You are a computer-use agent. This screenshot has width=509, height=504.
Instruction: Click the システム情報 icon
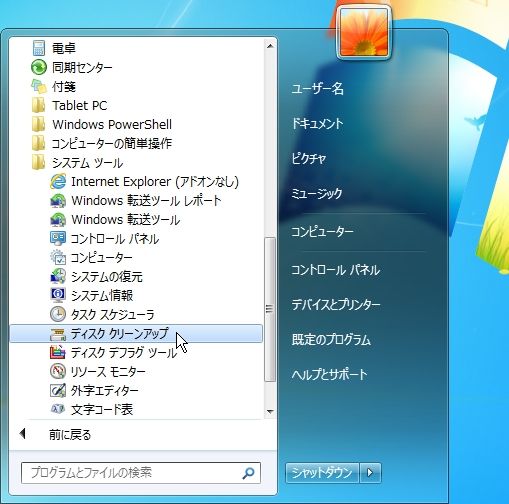pos(58,295)
